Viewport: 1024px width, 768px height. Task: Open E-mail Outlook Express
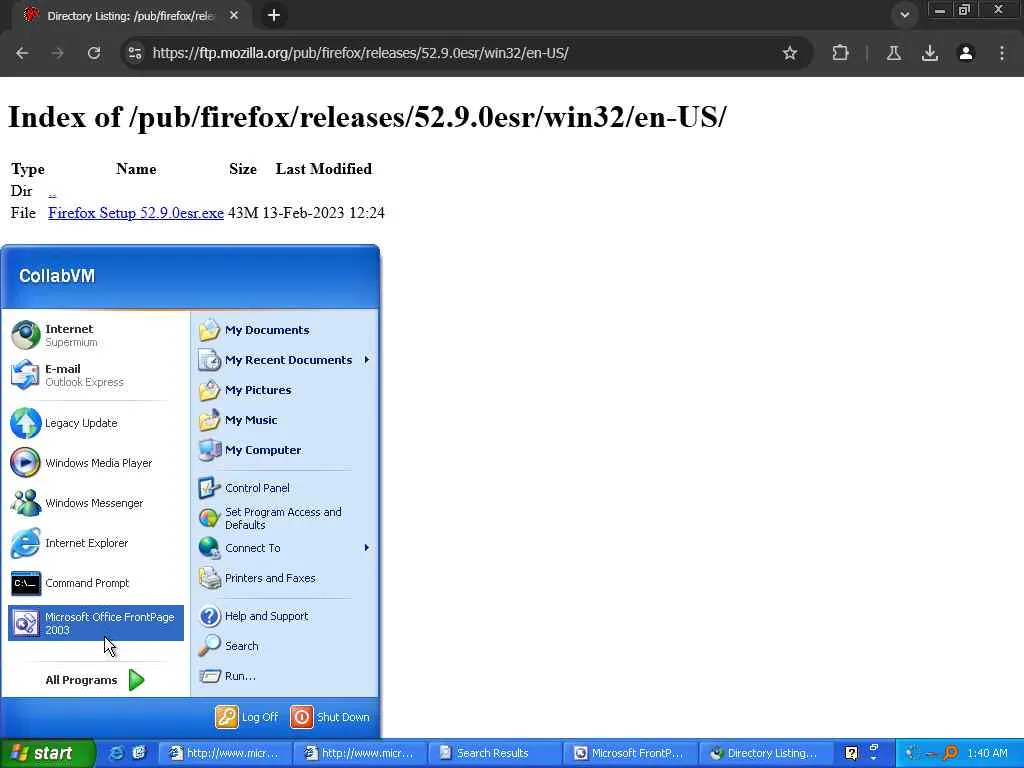click(96, 375)
